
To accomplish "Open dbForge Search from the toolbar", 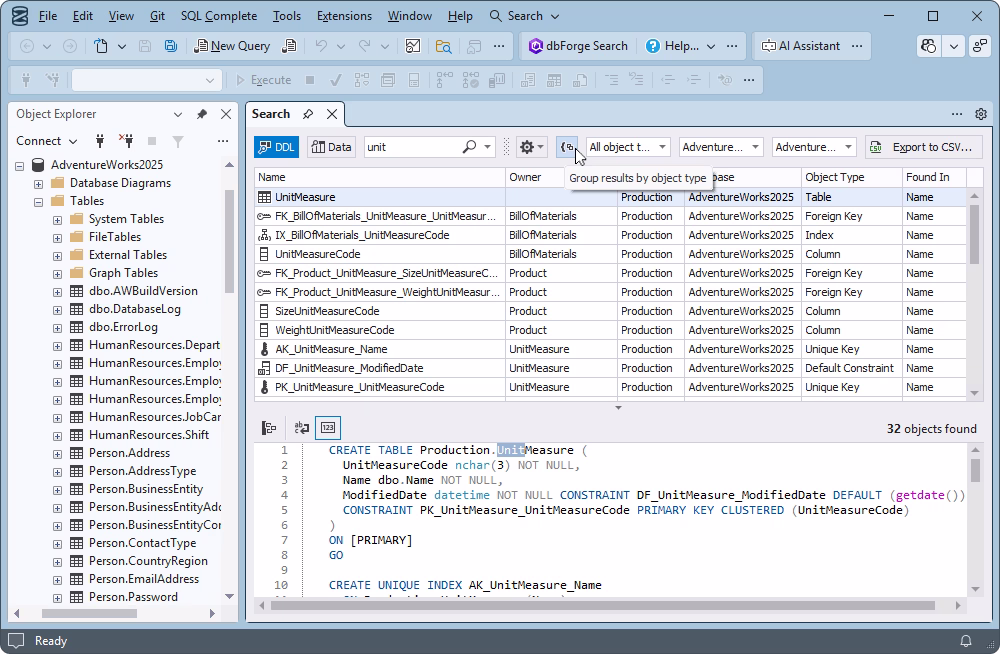I will click(579, 45).
